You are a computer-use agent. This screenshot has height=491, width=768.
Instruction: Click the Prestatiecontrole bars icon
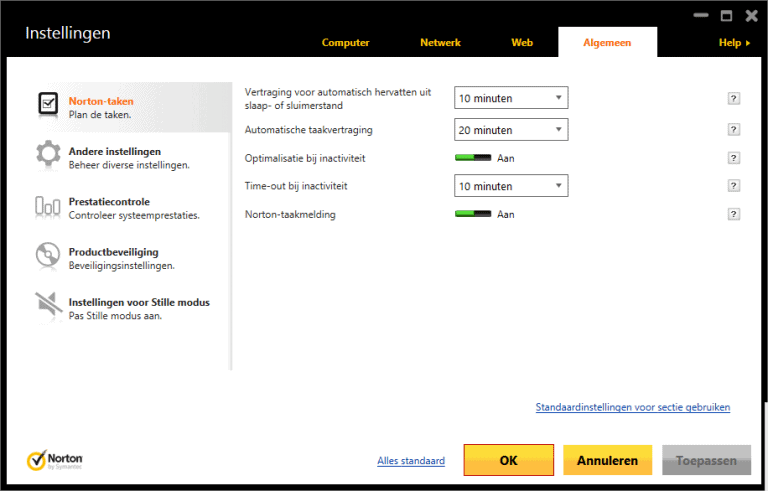pyautogui.click(x=48, y=206)
